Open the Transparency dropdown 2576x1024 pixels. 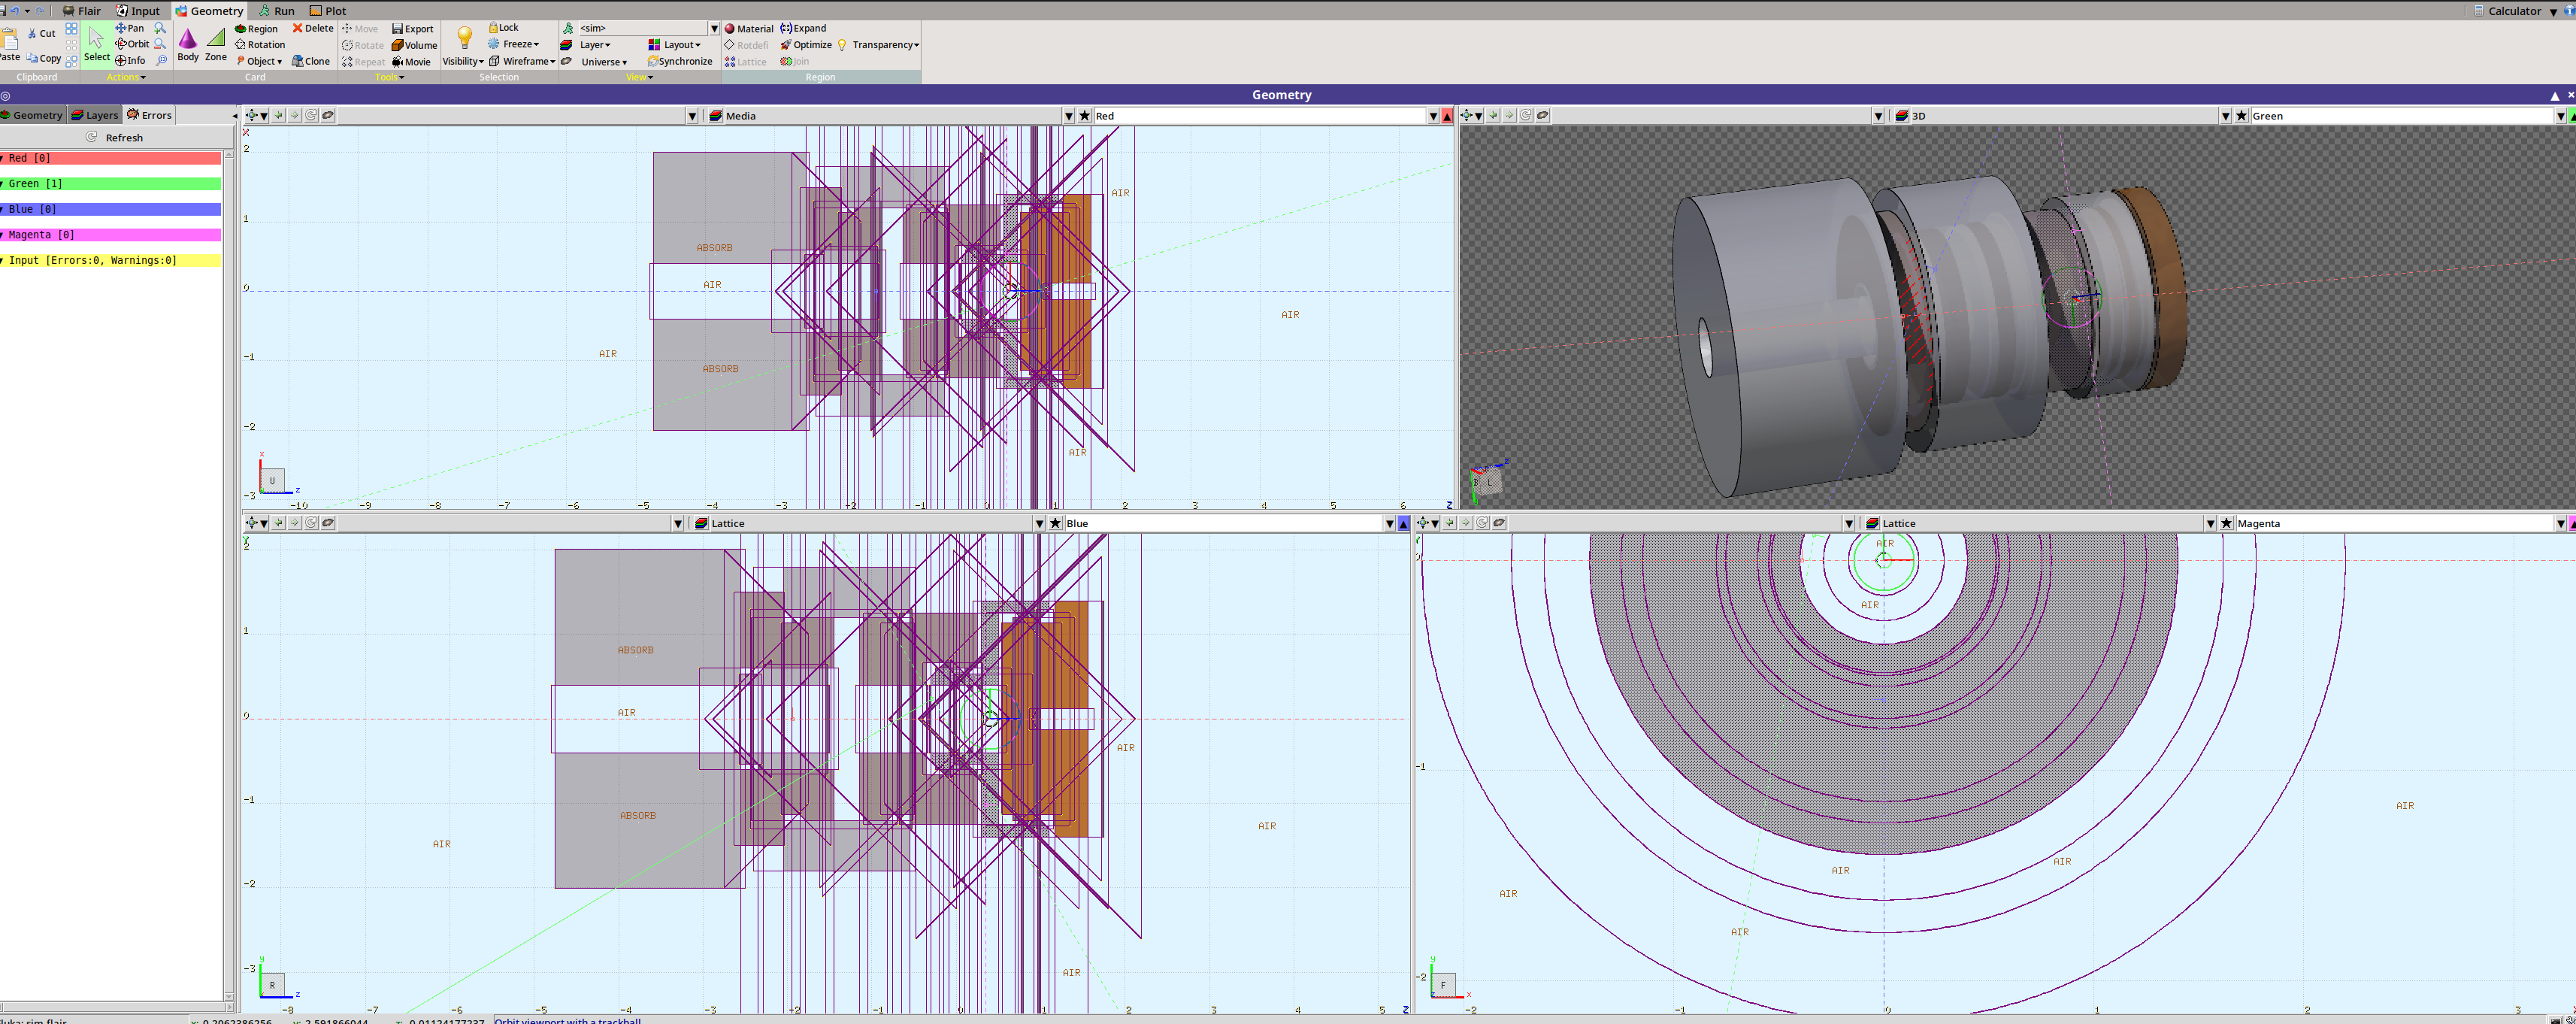[x=885, y=45]
